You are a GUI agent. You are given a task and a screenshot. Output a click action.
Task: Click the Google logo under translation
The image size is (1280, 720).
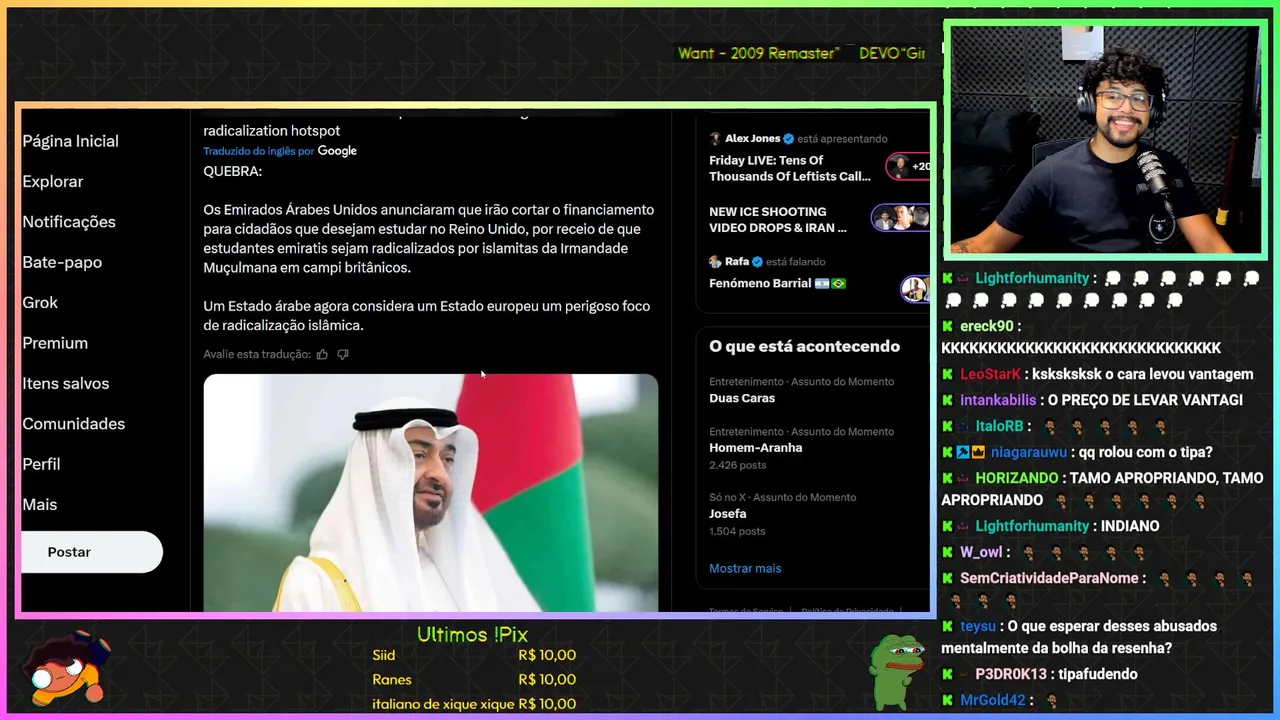[337, 151]
